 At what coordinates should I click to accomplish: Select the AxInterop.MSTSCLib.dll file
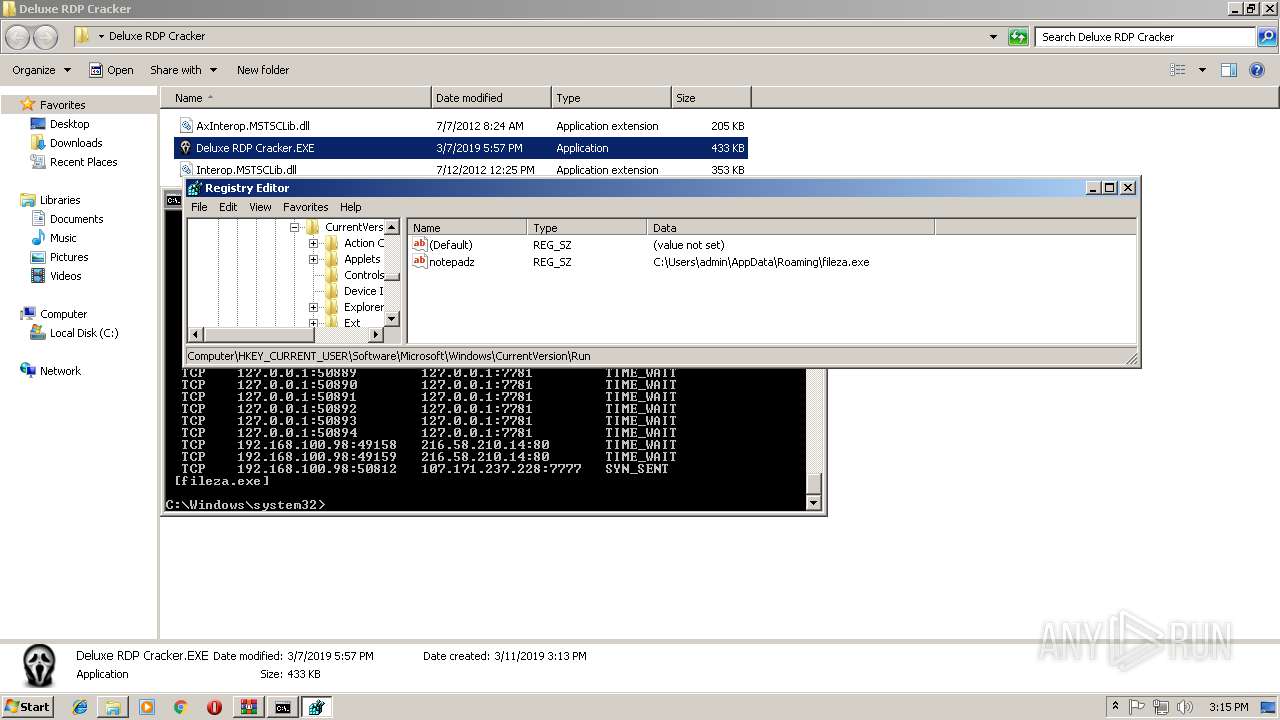[460, 126]
